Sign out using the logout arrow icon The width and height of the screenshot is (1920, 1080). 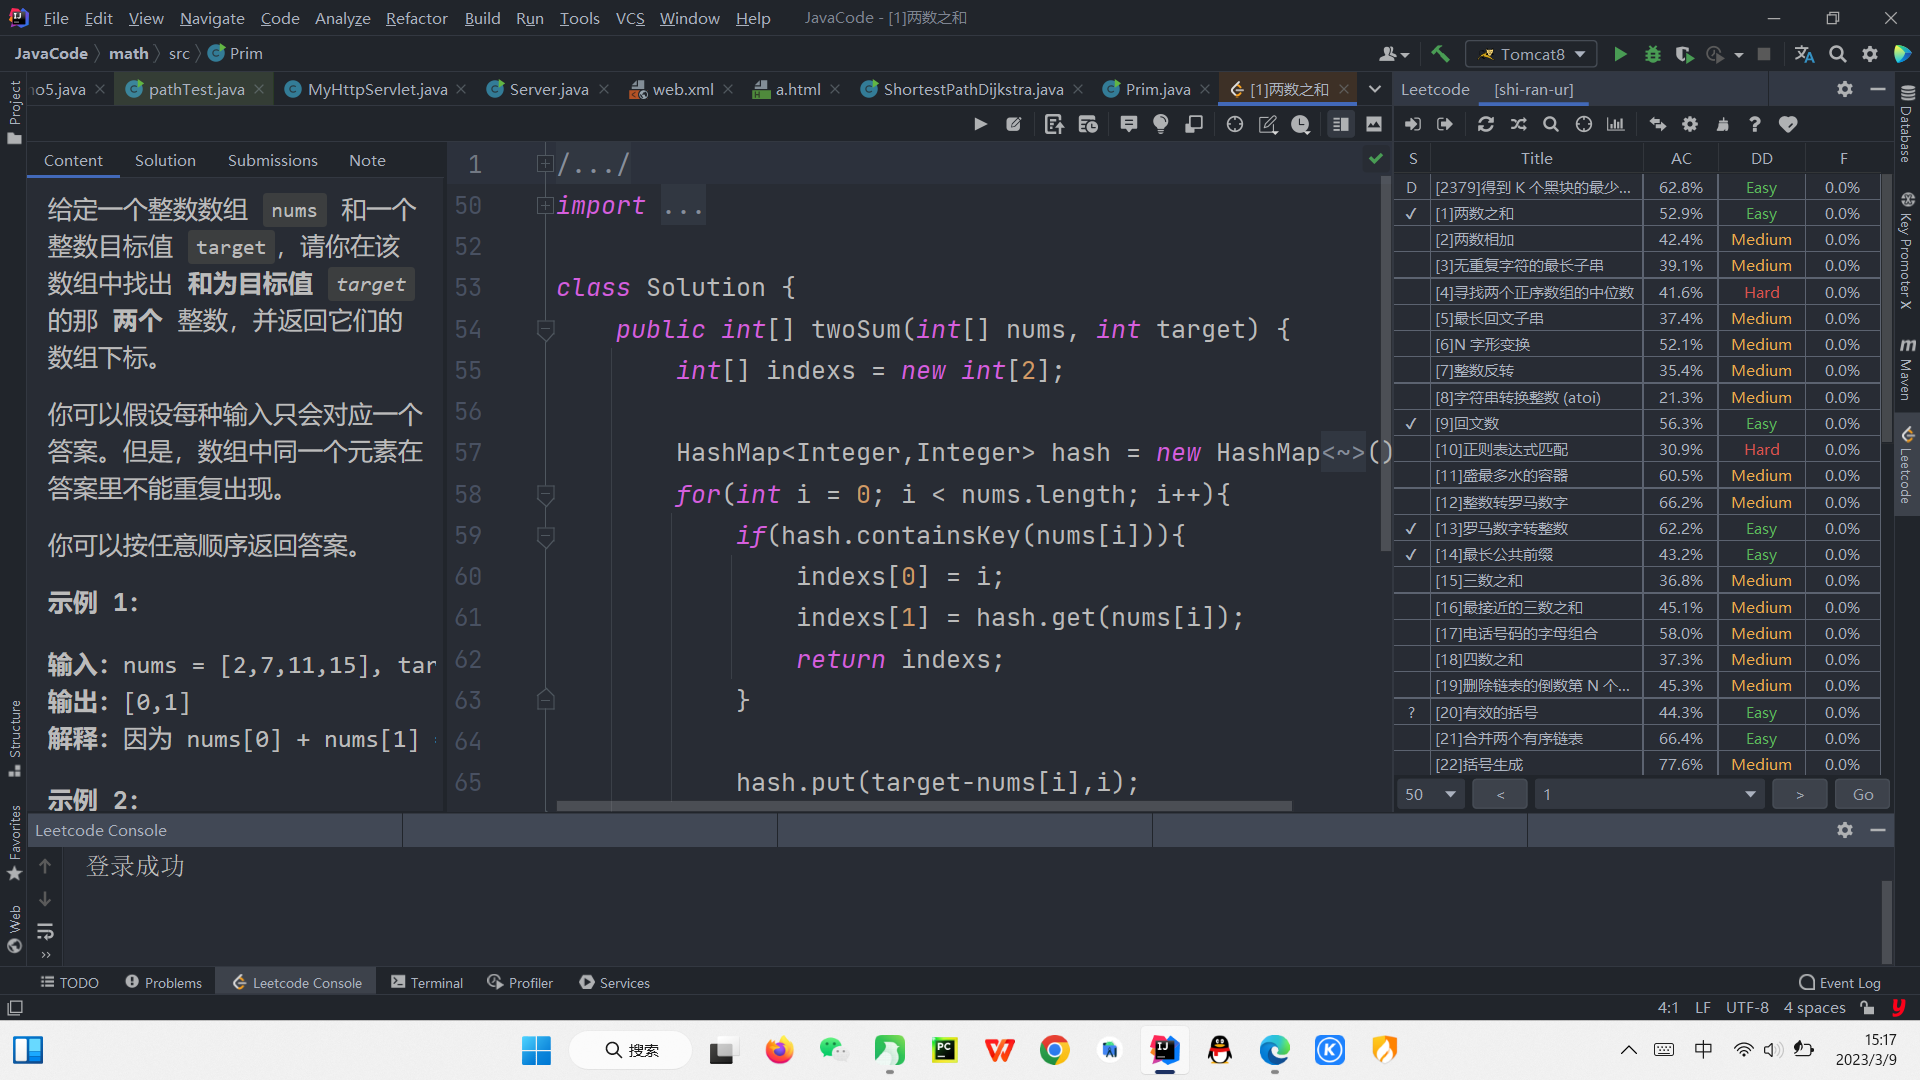[1445, 124]
